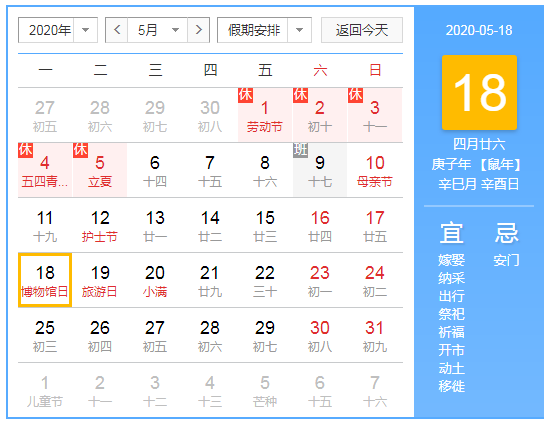This screenshot has height=423, width=549.
Task: Select May 6 十四
Action: [155, 170]
